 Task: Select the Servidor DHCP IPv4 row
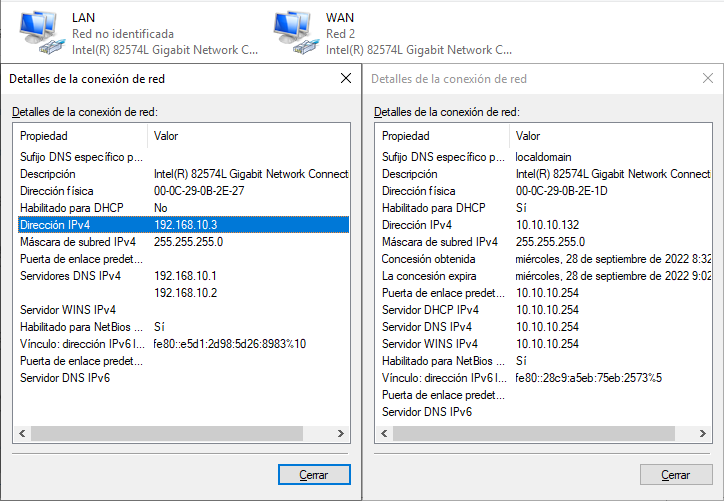point(545,310)
